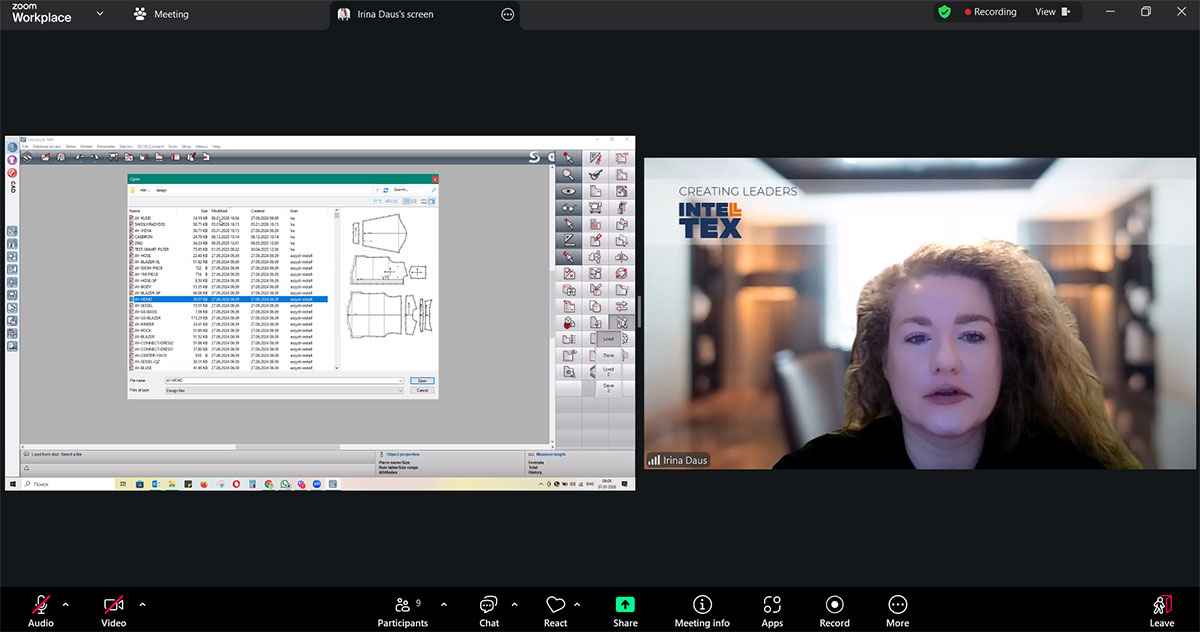Image resolution: width=1200 pixels, height=632 pixels.
Task: Open the View layout options
Action: [1051, 12]
